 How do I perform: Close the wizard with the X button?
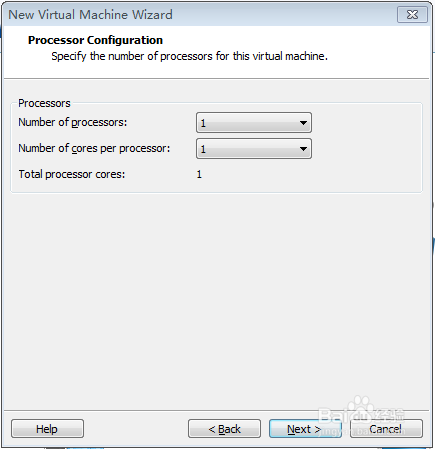(x=412, y=15)
